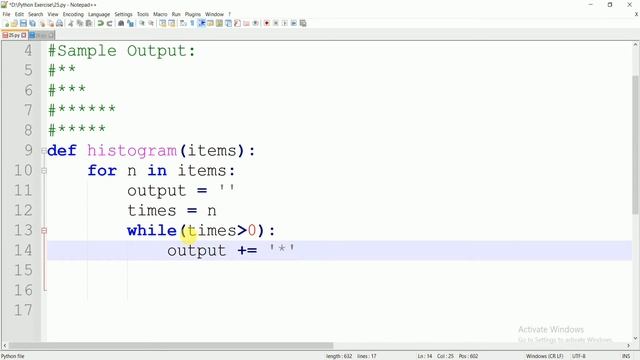The image size is (640, 360).
Task: Click Run Macro Multiple Times icon
Action: click(x=293, y=23)
